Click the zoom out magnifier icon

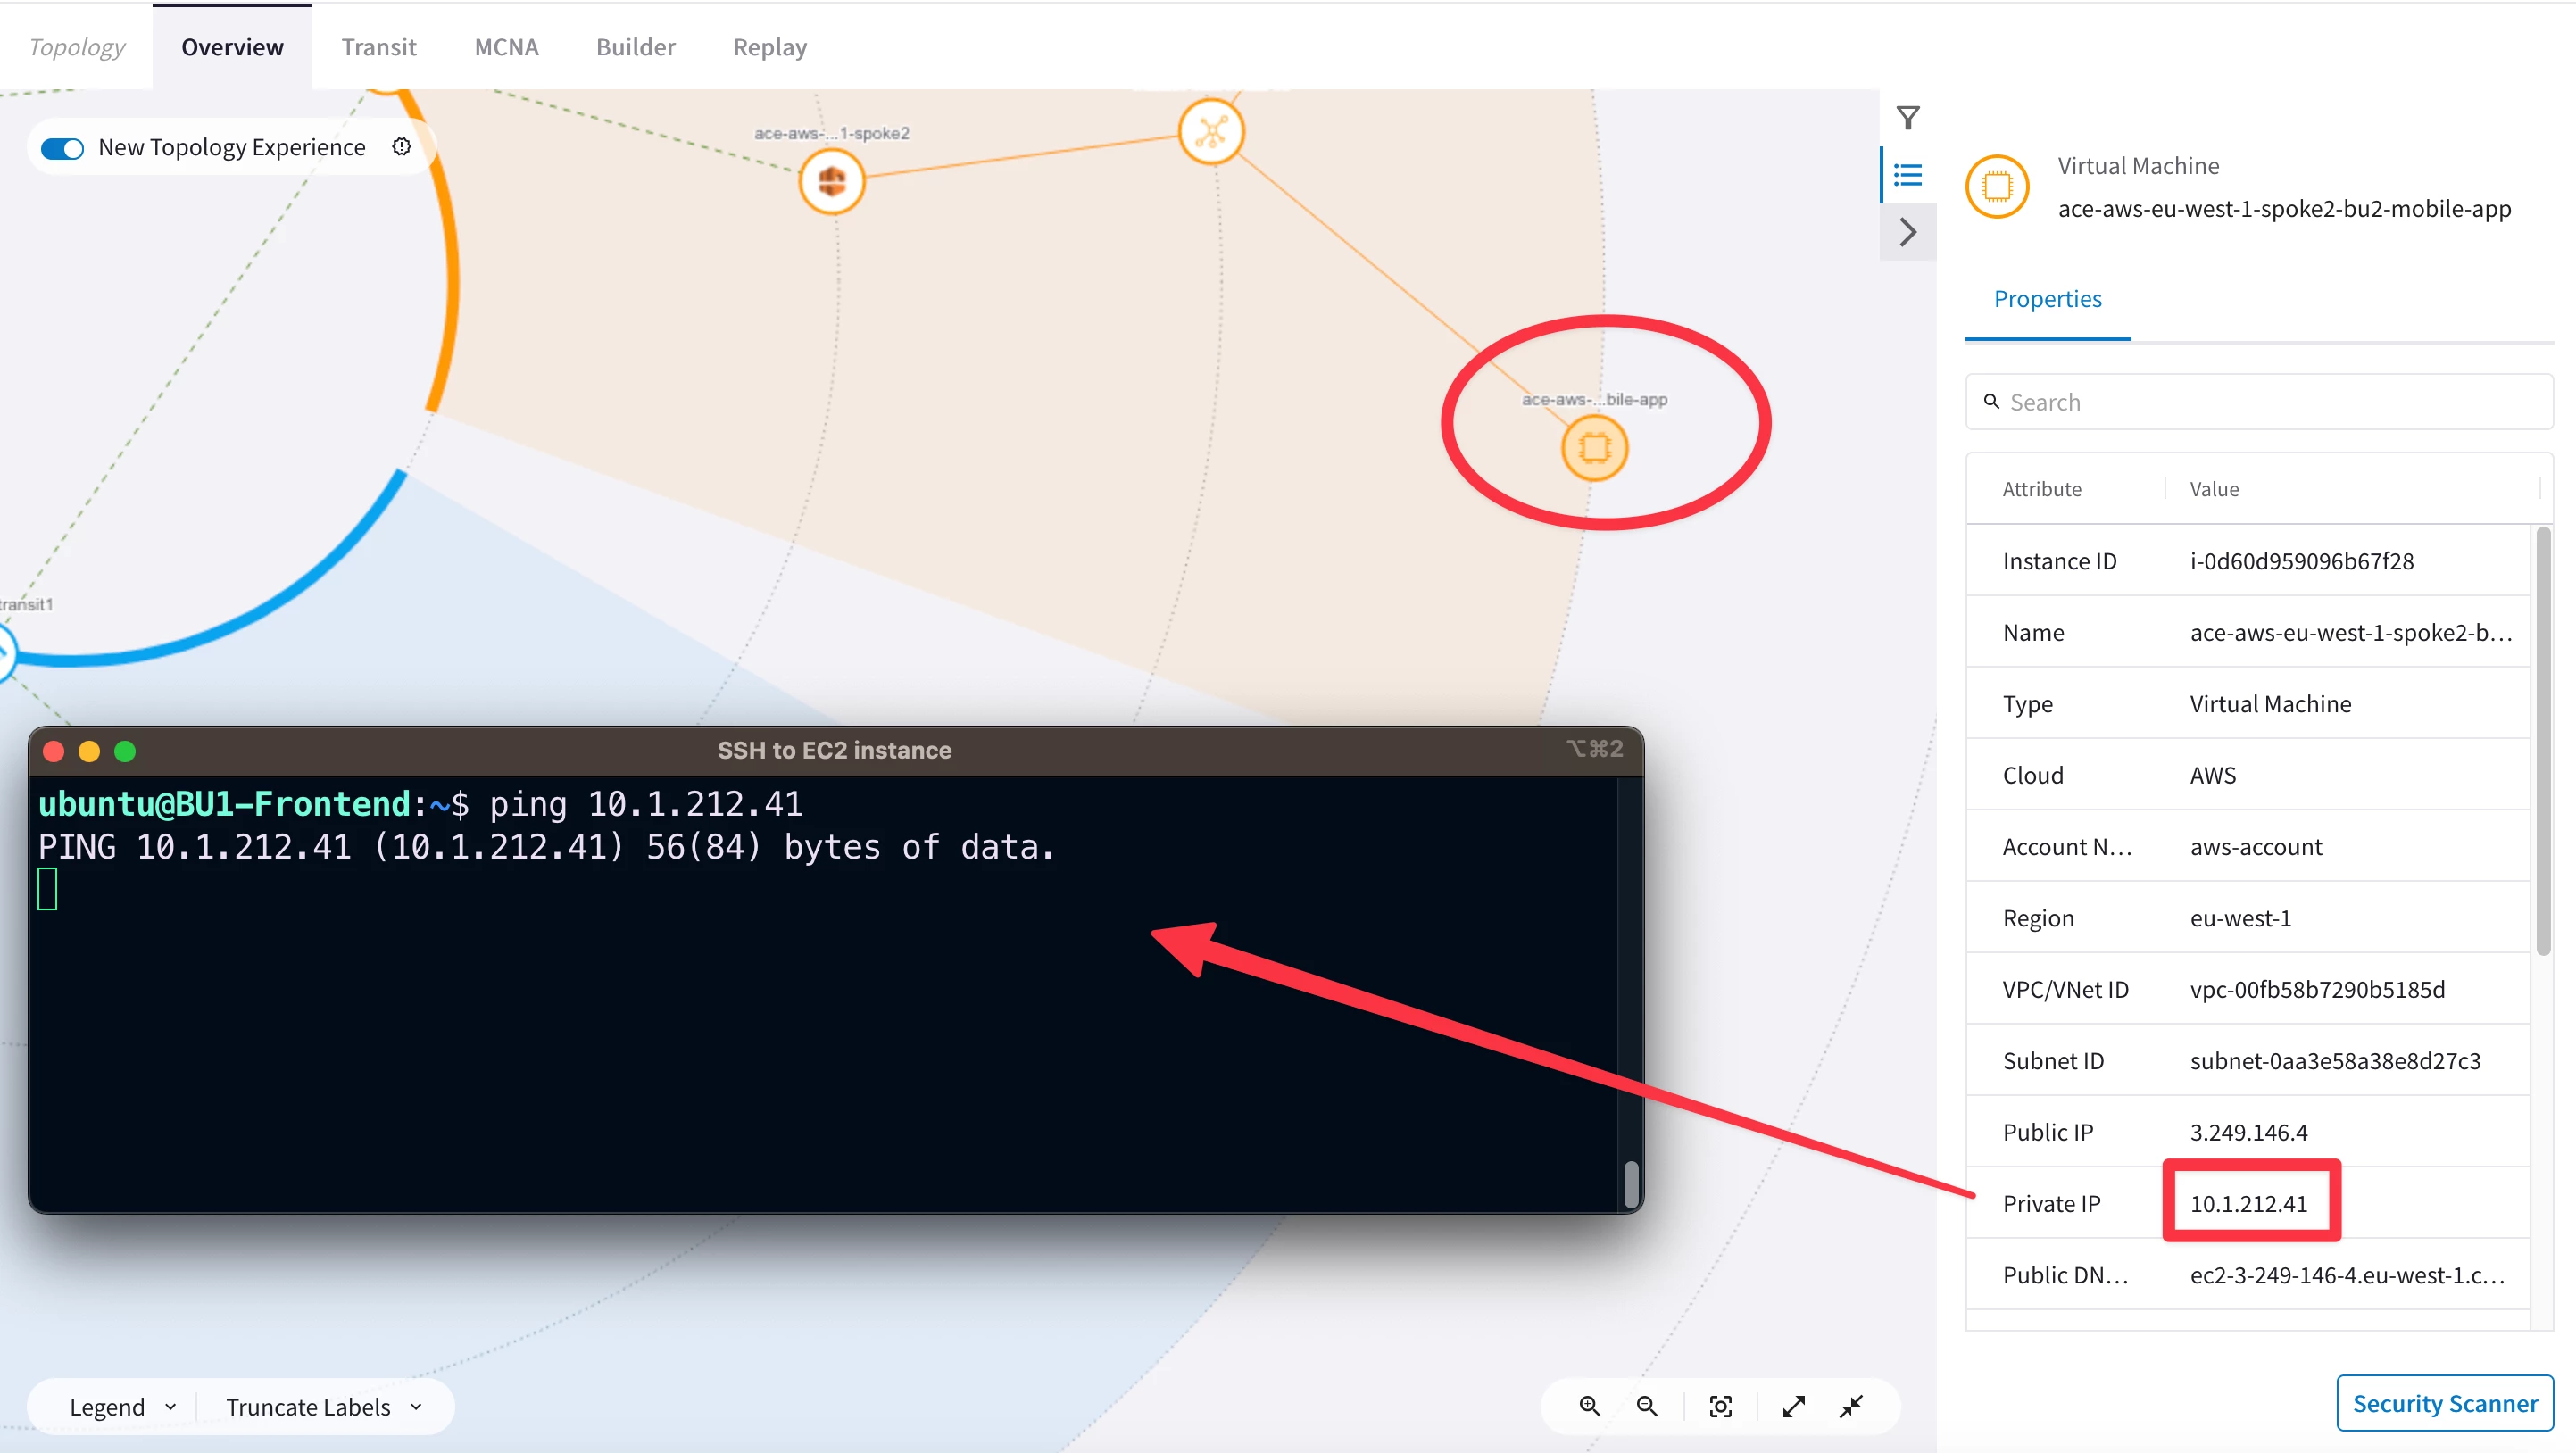point(1647,1406)
